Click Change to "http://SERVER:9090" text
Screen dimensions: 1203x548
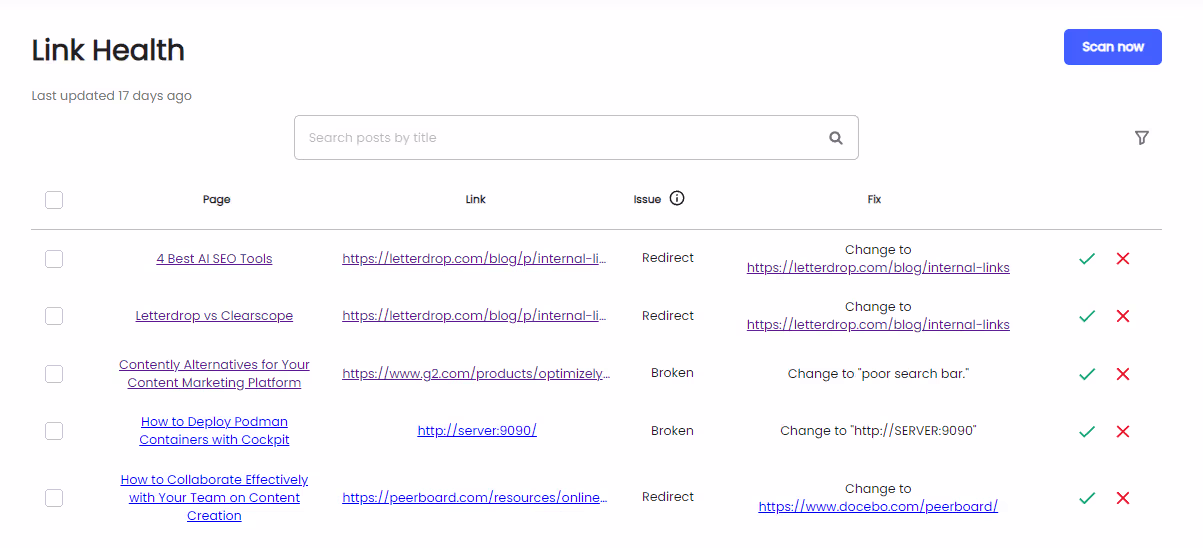coord(878,431)
